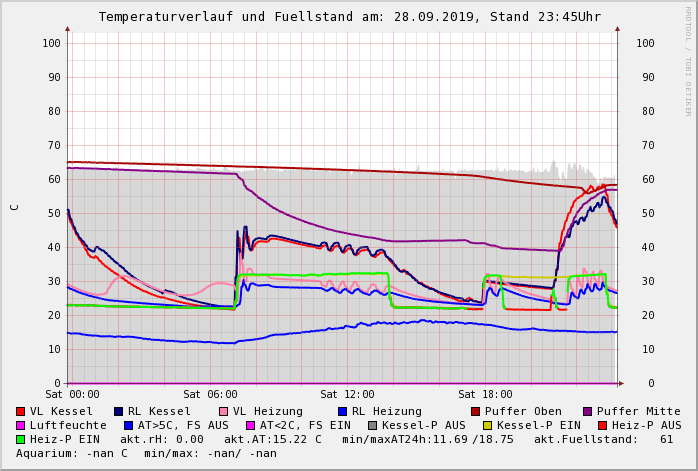698x471 pixels.
Task: Select the pink VL Heizung legend swatch
Action: pyautogui.click(x=223, y=411)
